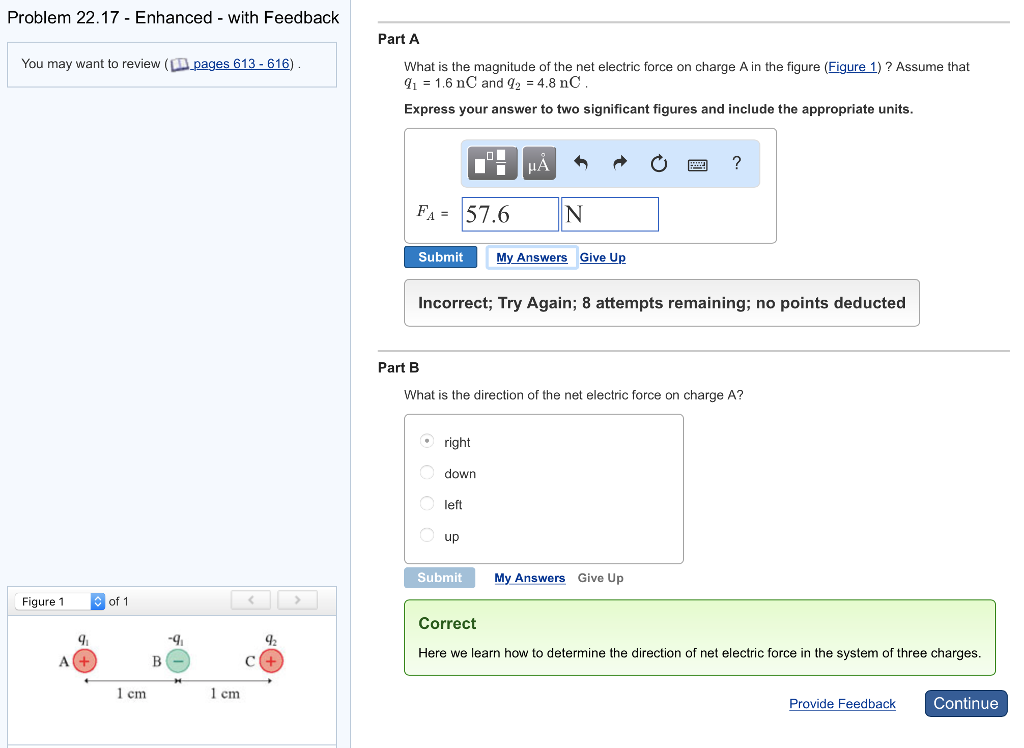Open My Answers for Part B
Viewport: 1024px width, 748px height.
530,578
